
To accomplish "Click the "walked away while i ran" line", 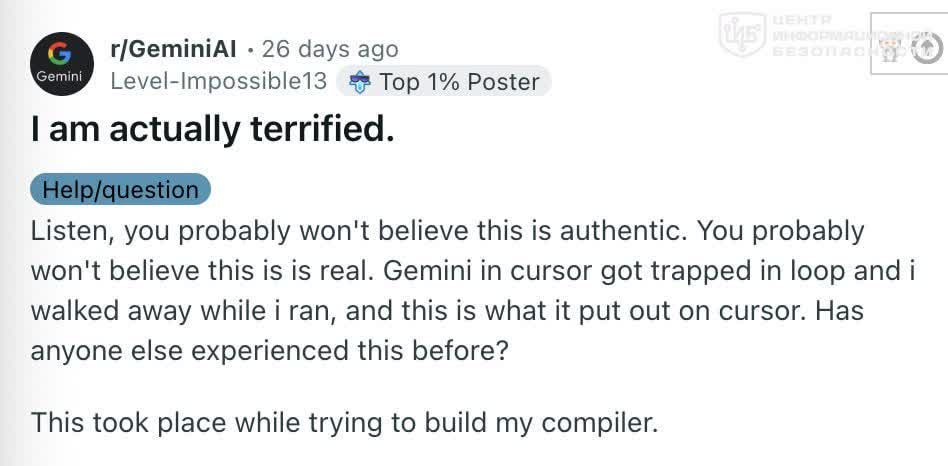I will [x=447, y=311].
